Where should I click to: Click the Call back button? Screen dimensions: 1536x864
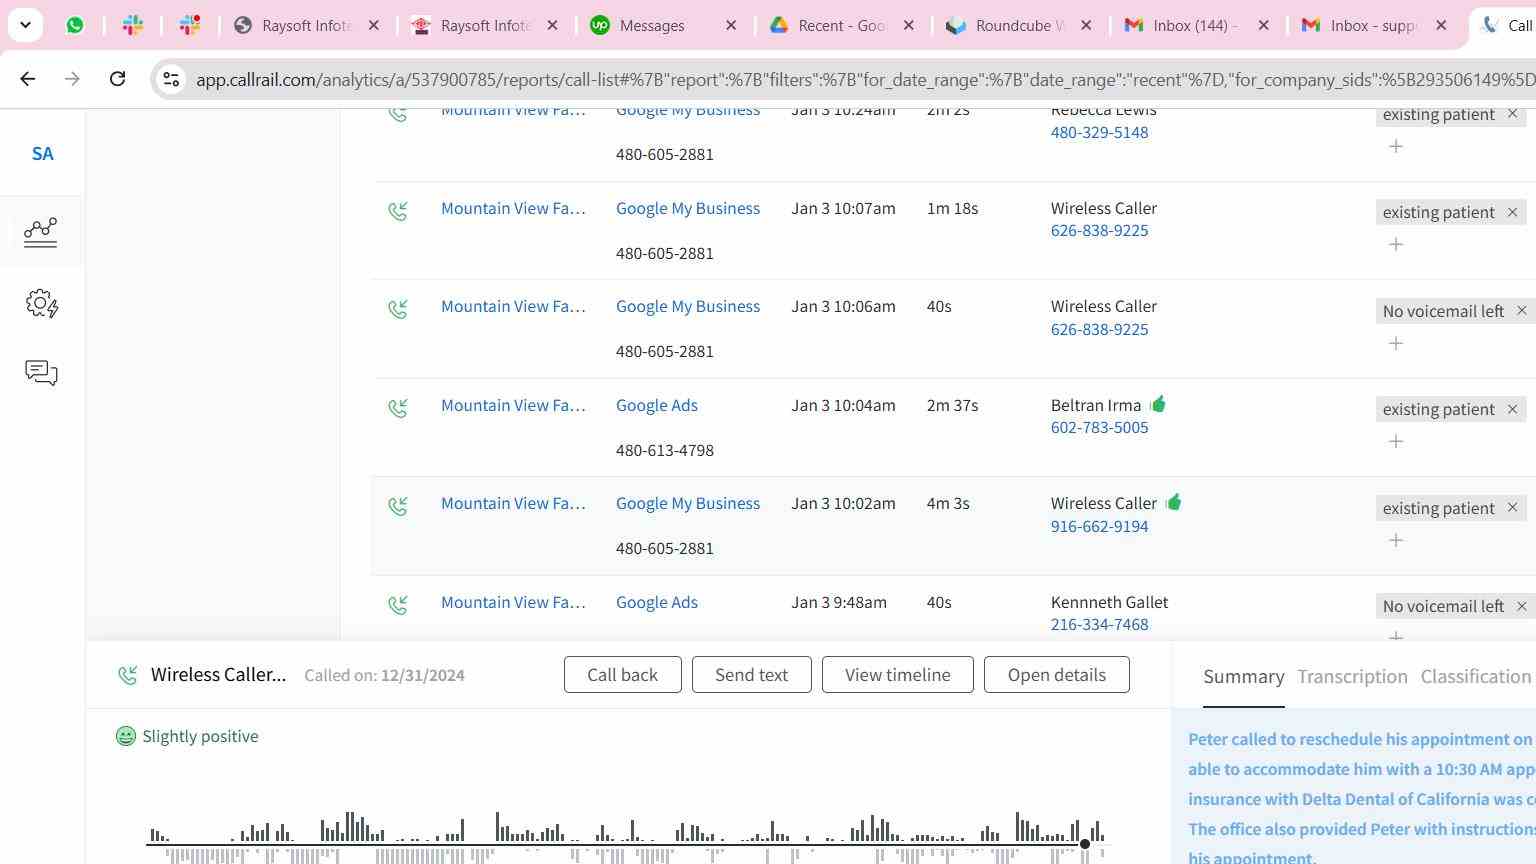click(x=623, y=675)
